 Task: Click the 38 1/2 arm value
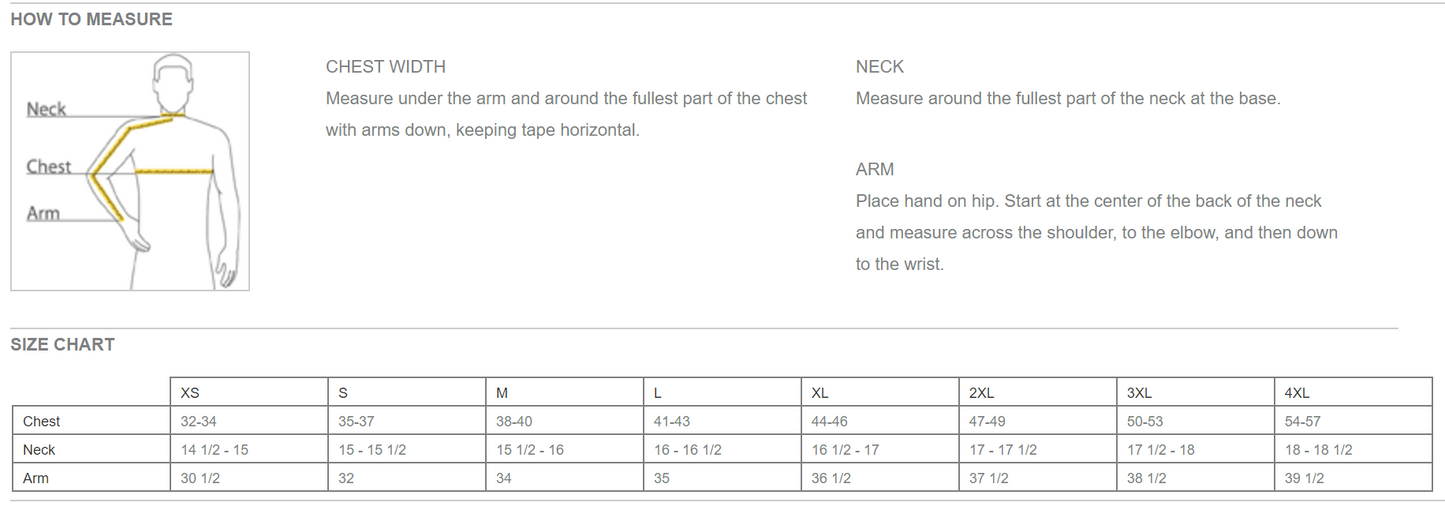coord(1146,478)
